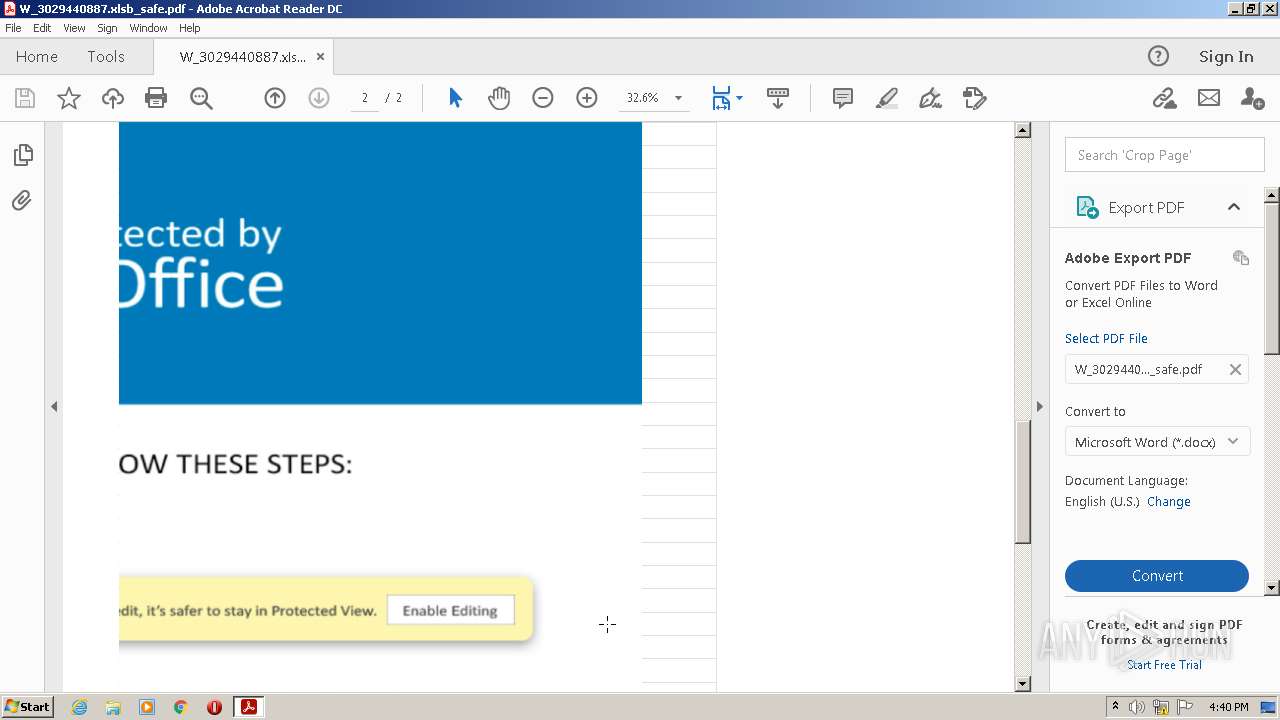
Task: Bookmark this file with the star icon
Action: point(69,98)
